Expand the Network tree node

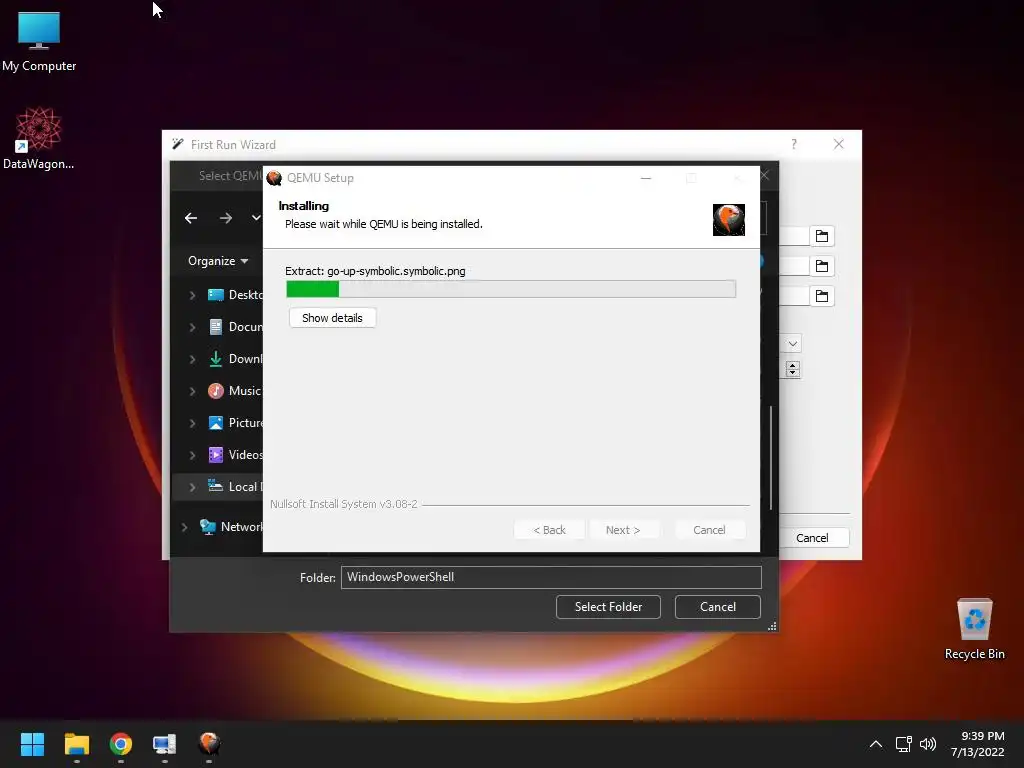(184, 527)
